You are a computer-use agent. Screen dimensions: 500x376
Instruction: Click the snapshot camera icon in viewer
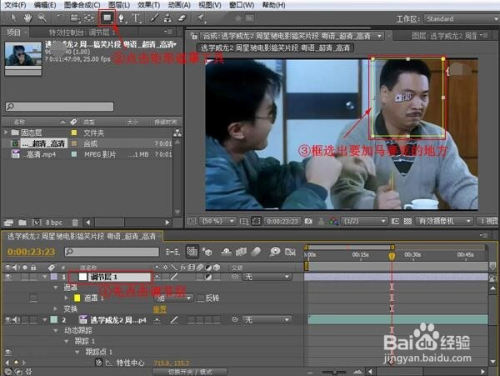tap(309, 221)
